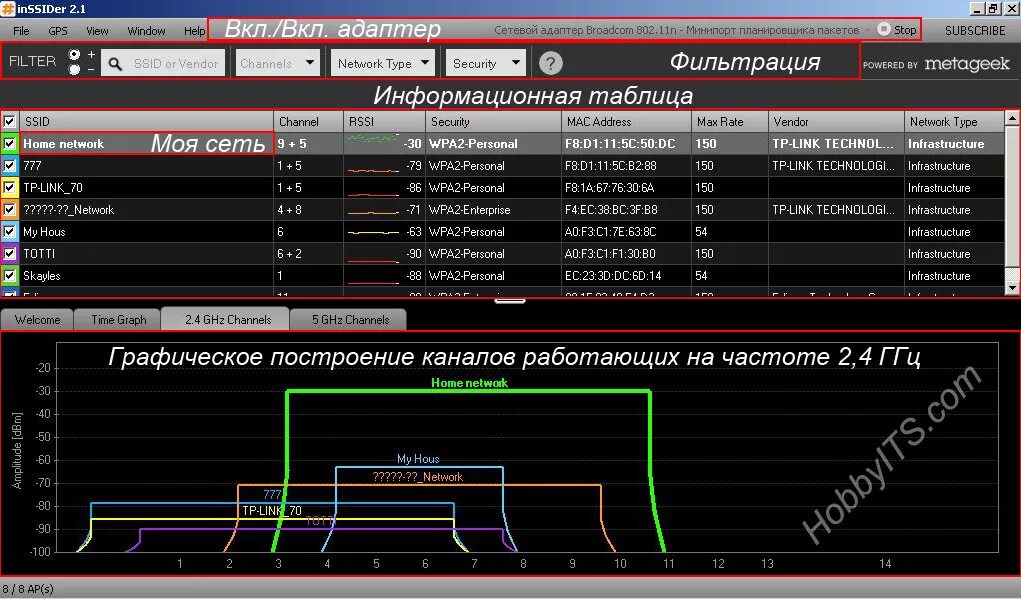Click the My Hous label in channel graph
This screenshot has height=599, width=1021.
click(418, 459)
